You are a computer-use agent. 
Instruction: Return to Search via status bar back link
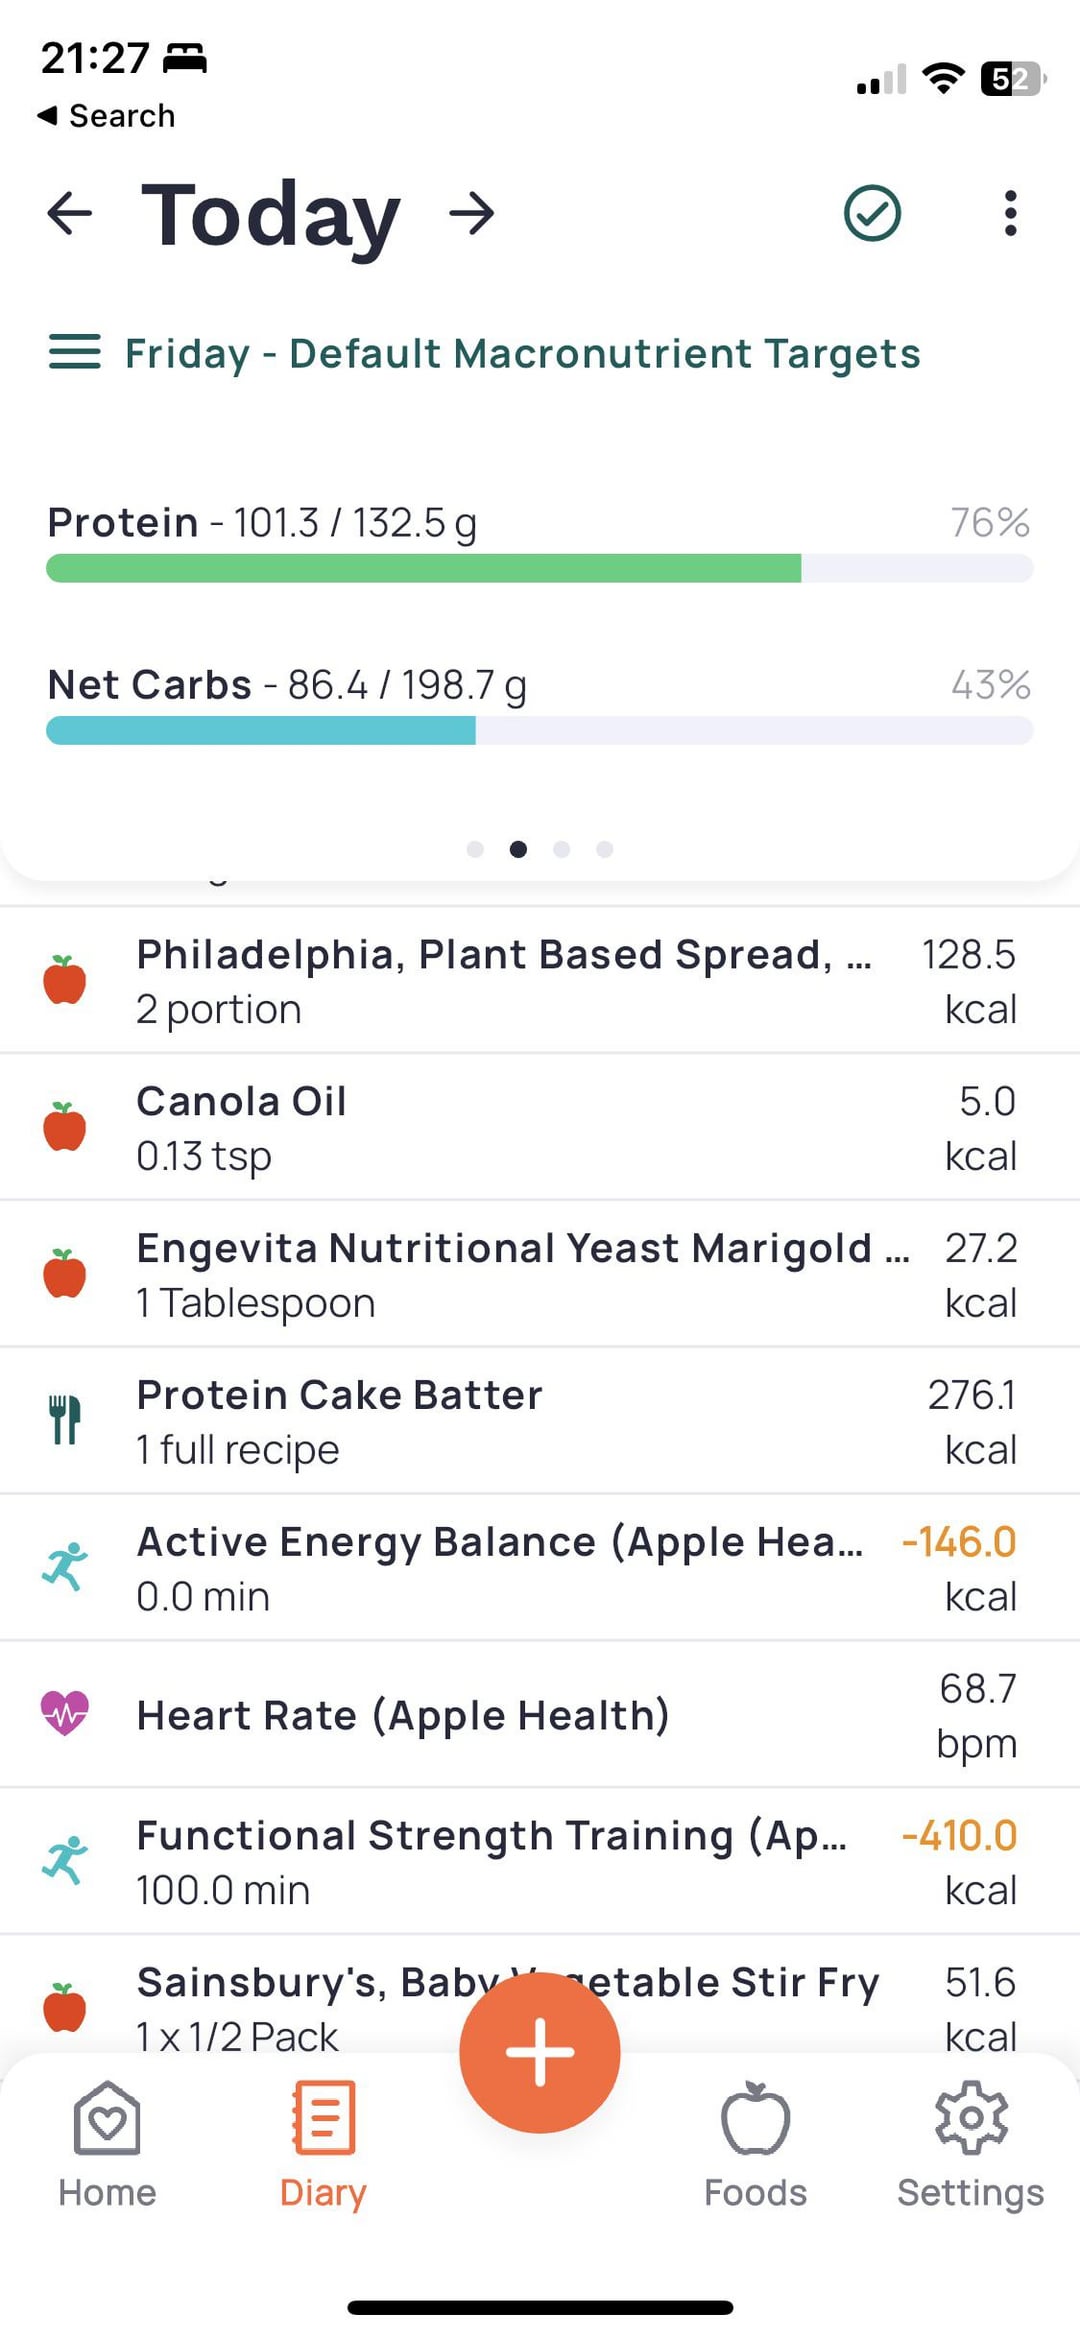pyautogui.click(x=106, y=116)
